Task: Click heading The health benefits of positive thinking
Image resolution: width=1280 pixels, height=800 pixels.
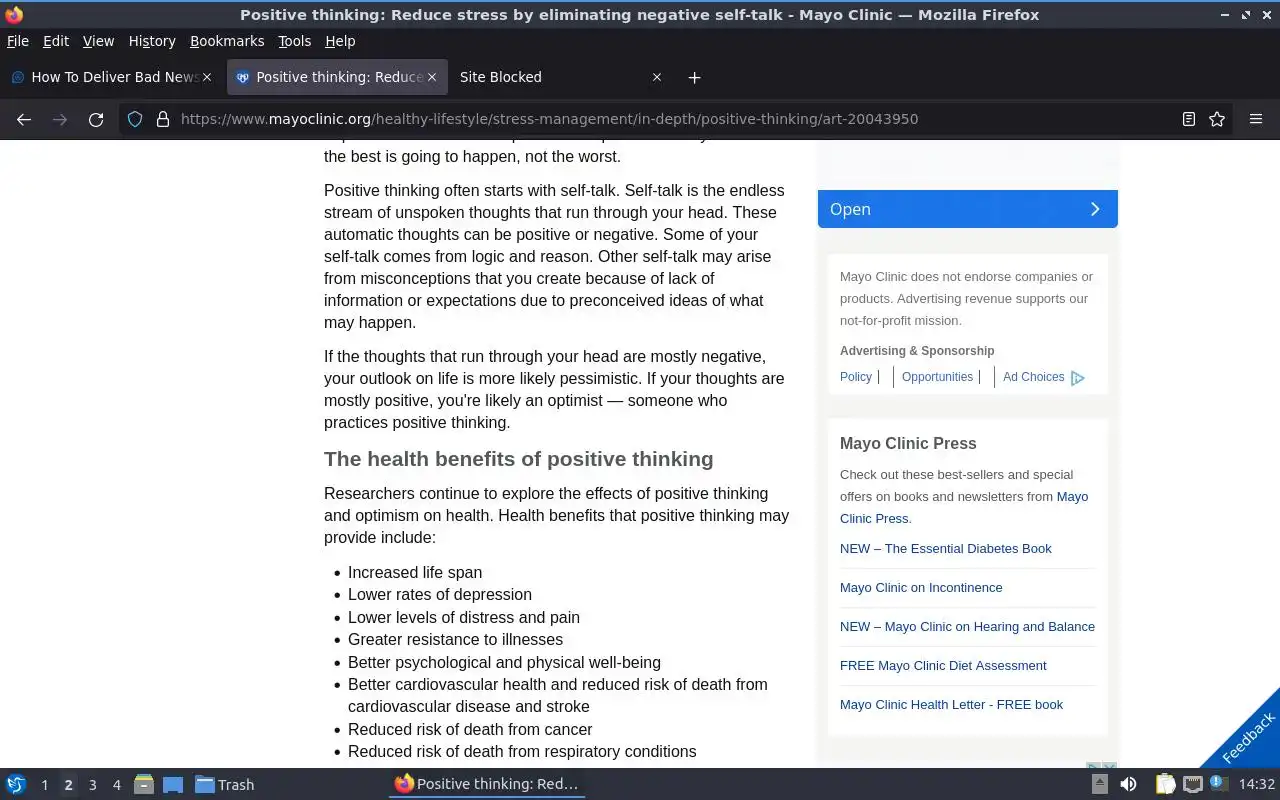Action: pyautogui.click(x=518, y=459)
